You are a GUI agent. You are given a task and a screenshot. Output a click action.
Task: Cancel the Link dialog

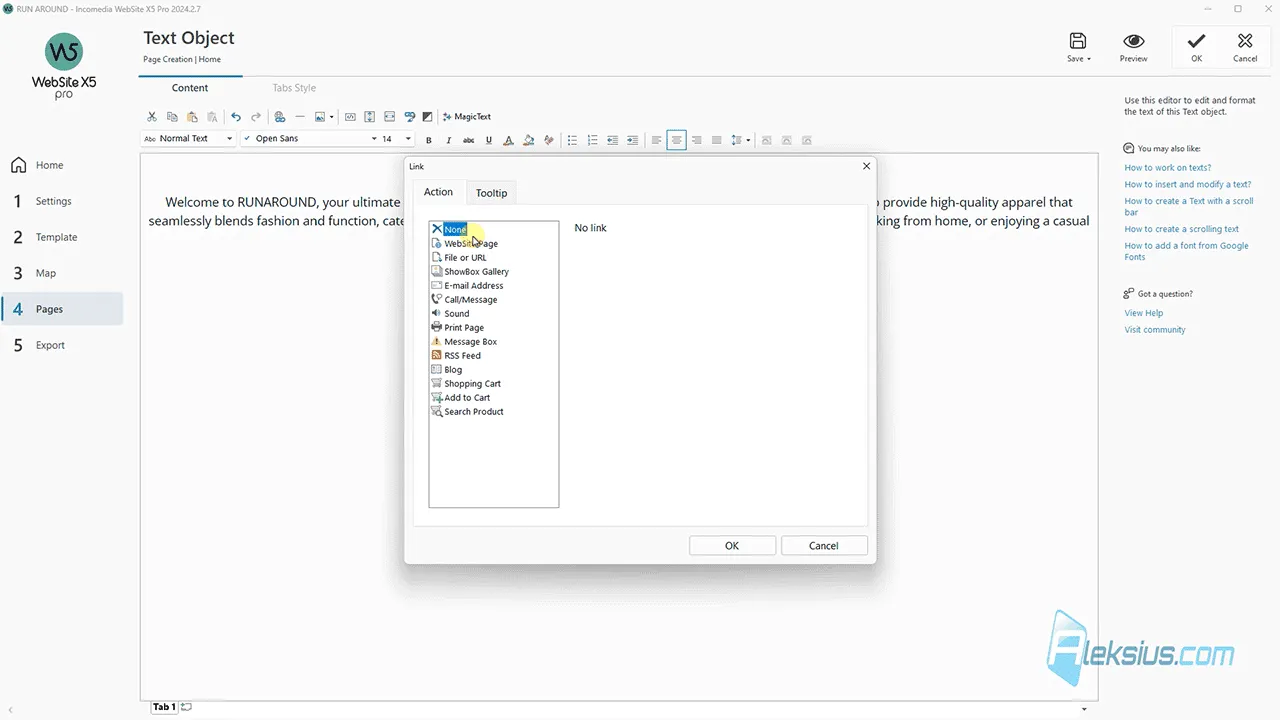pyautogui.click(x=824, y=546)
